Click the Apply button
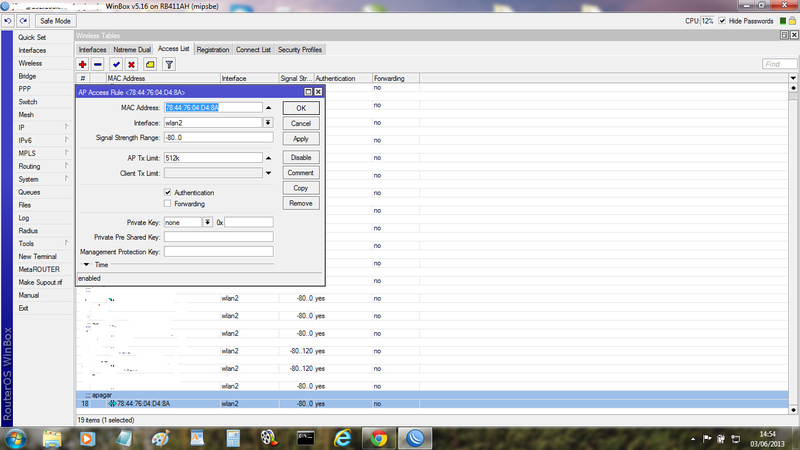The width and height of the screenshot is (800, 450). (x=301, y=139)
